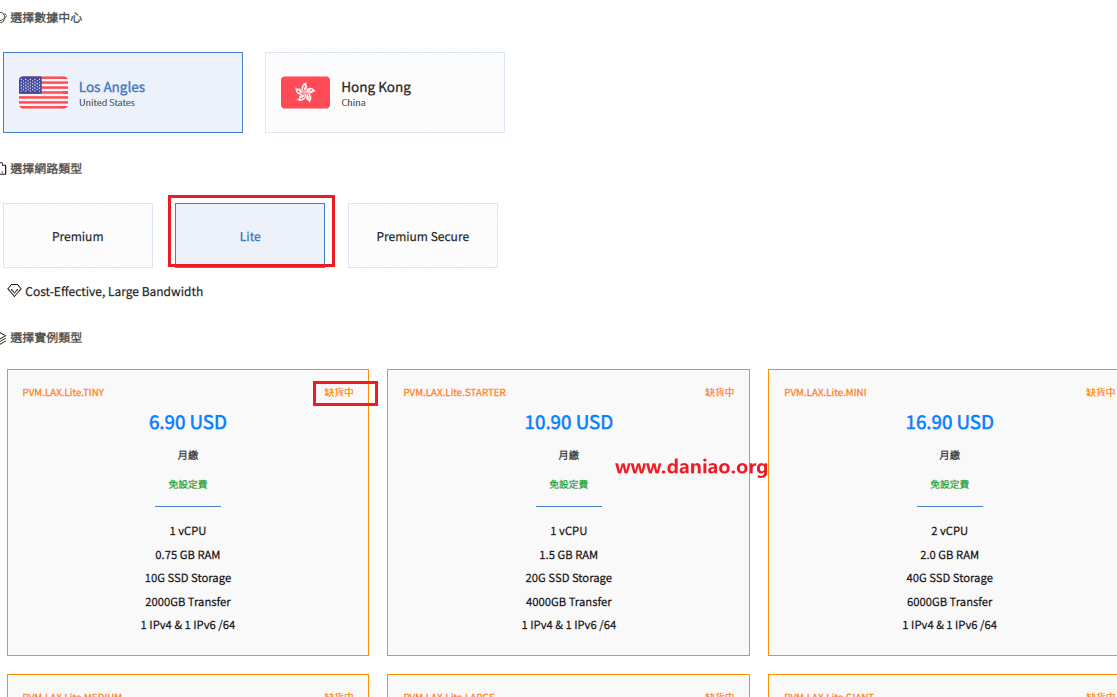Click the www.daniao.org watermark text
Image resolution: width=1117 pixels, height=697 pixels.
(x=690, y=467)
